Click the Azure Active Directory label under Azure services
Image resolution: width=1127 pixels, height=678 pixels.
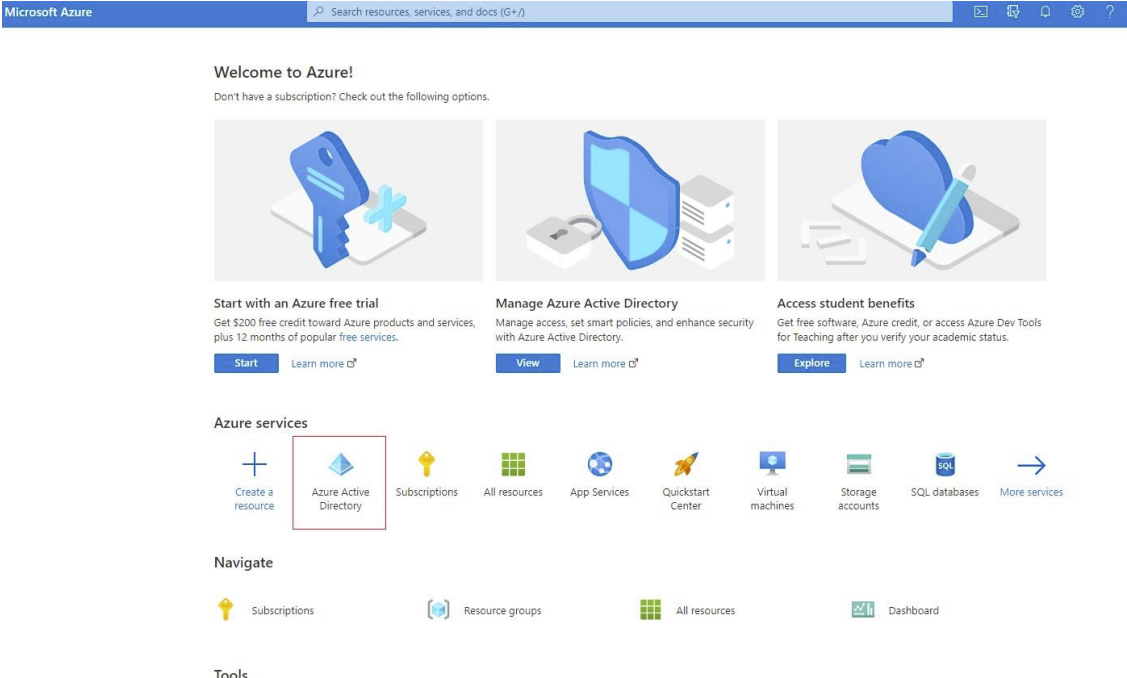coord(341,499)
